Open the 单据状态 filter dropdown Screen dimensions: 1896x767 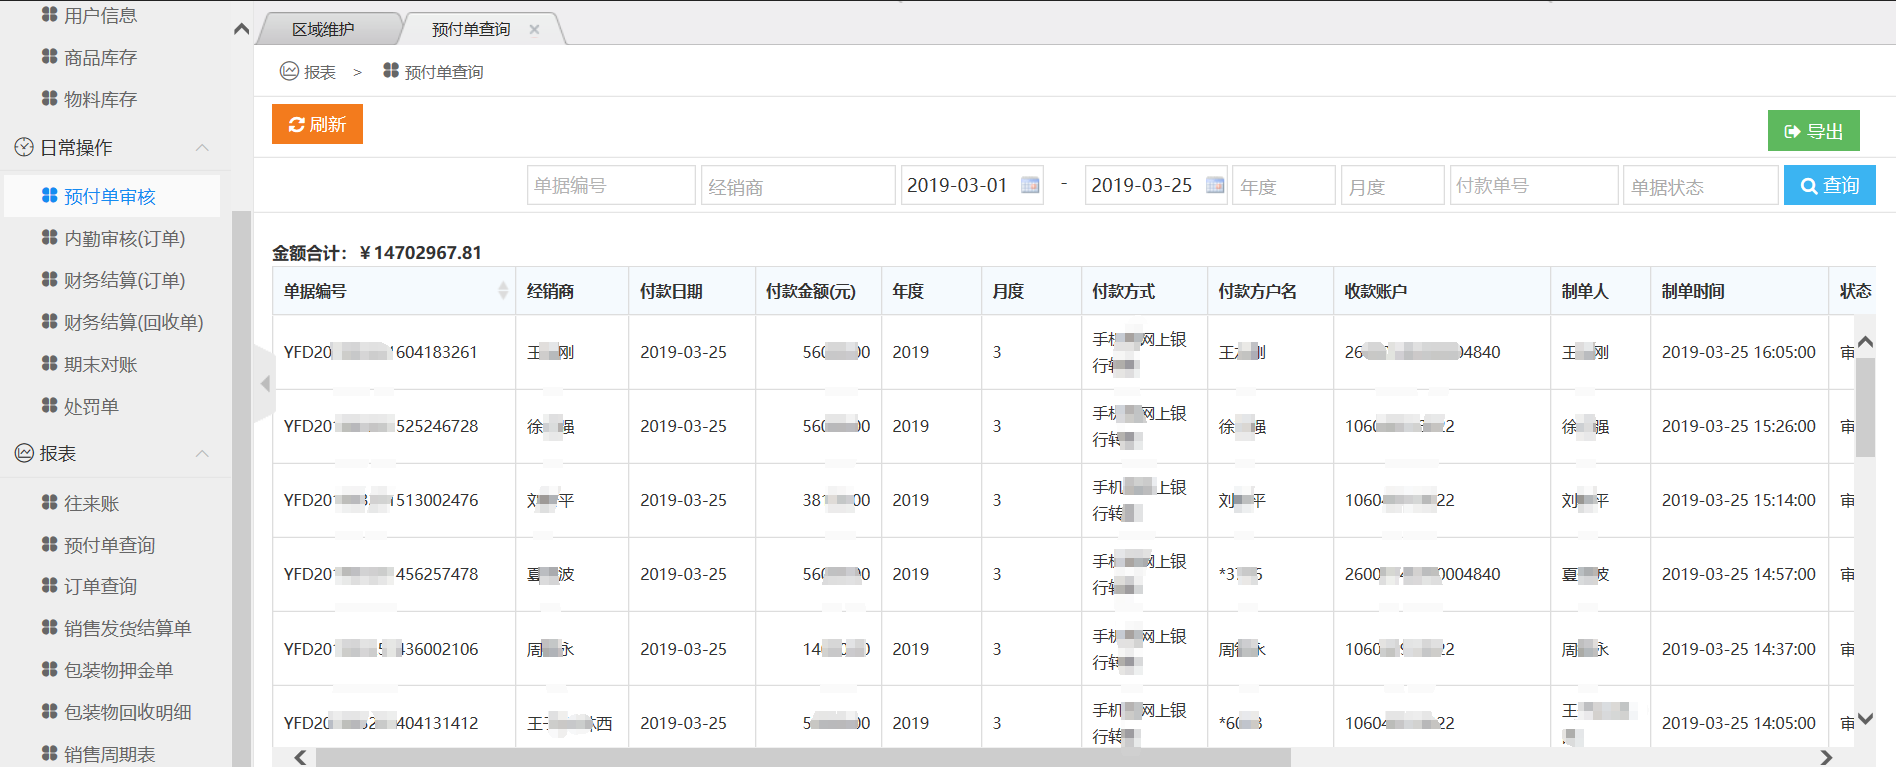(1699, 186)
